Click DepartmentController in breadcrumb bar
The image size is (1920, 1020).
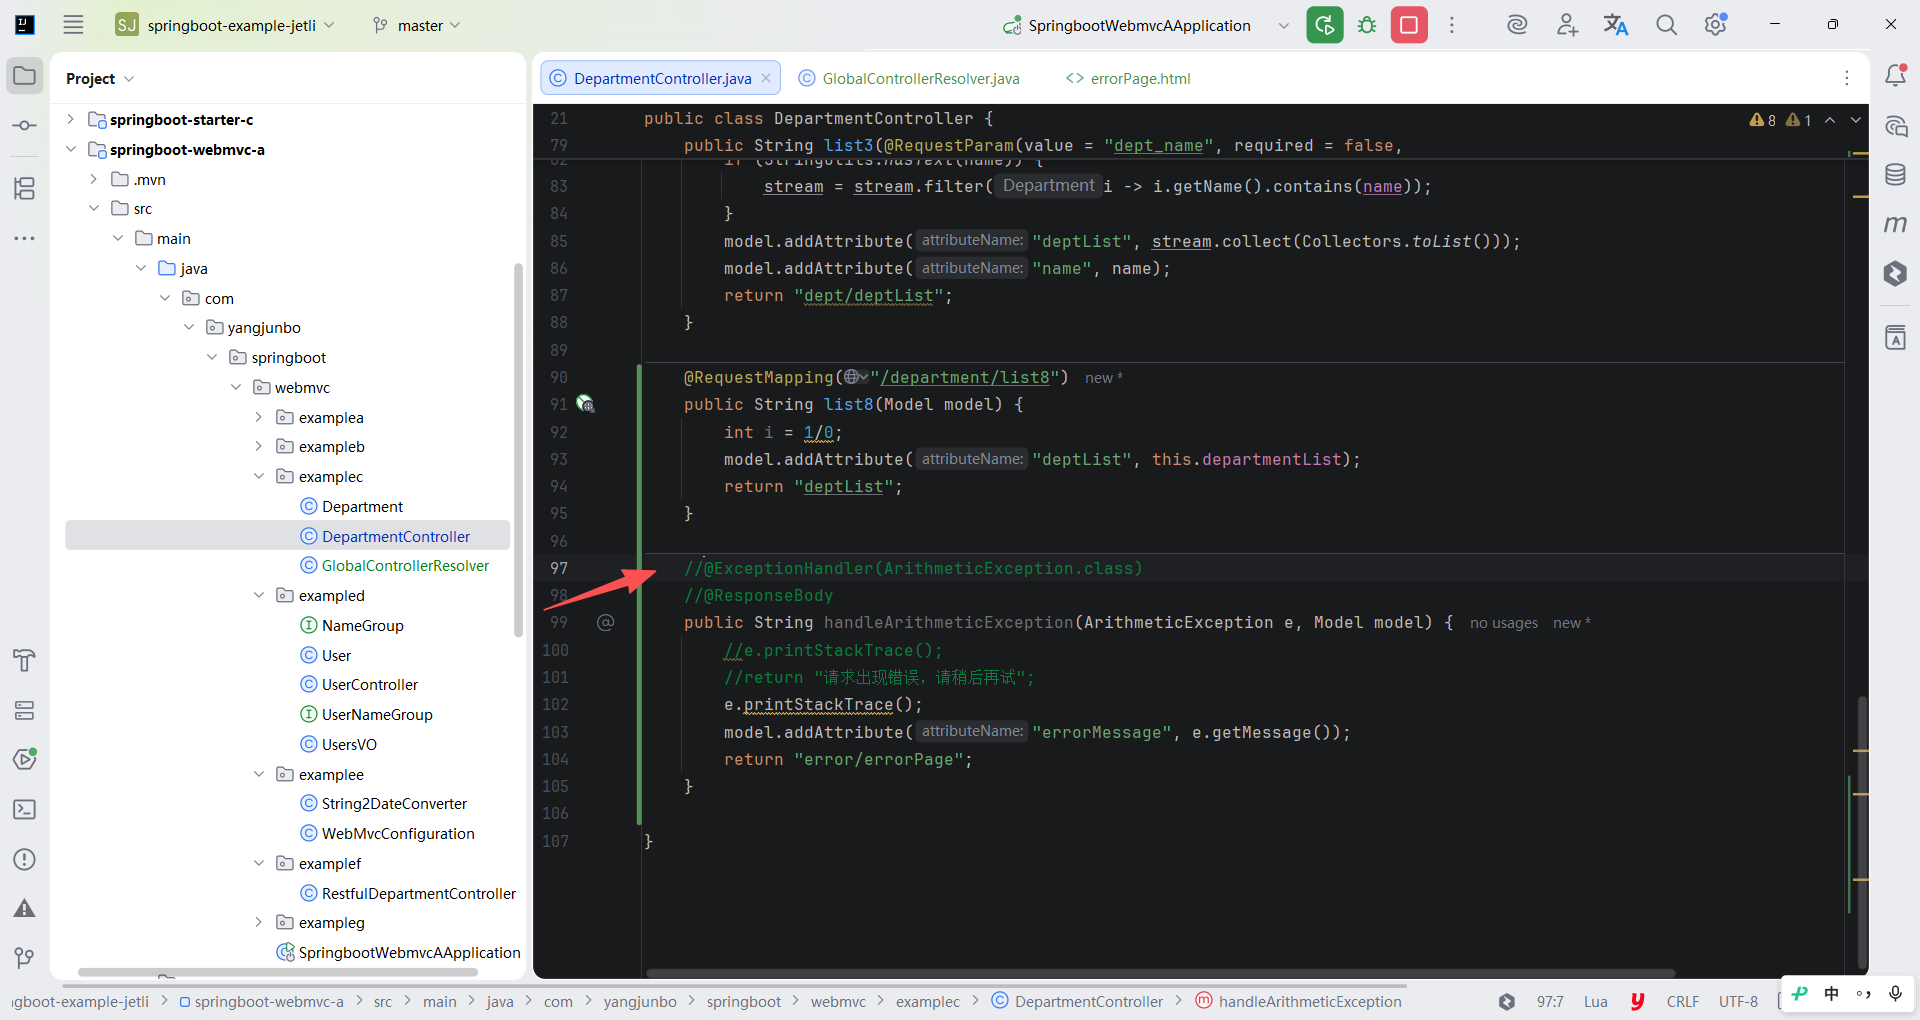coord(1089,1001)
